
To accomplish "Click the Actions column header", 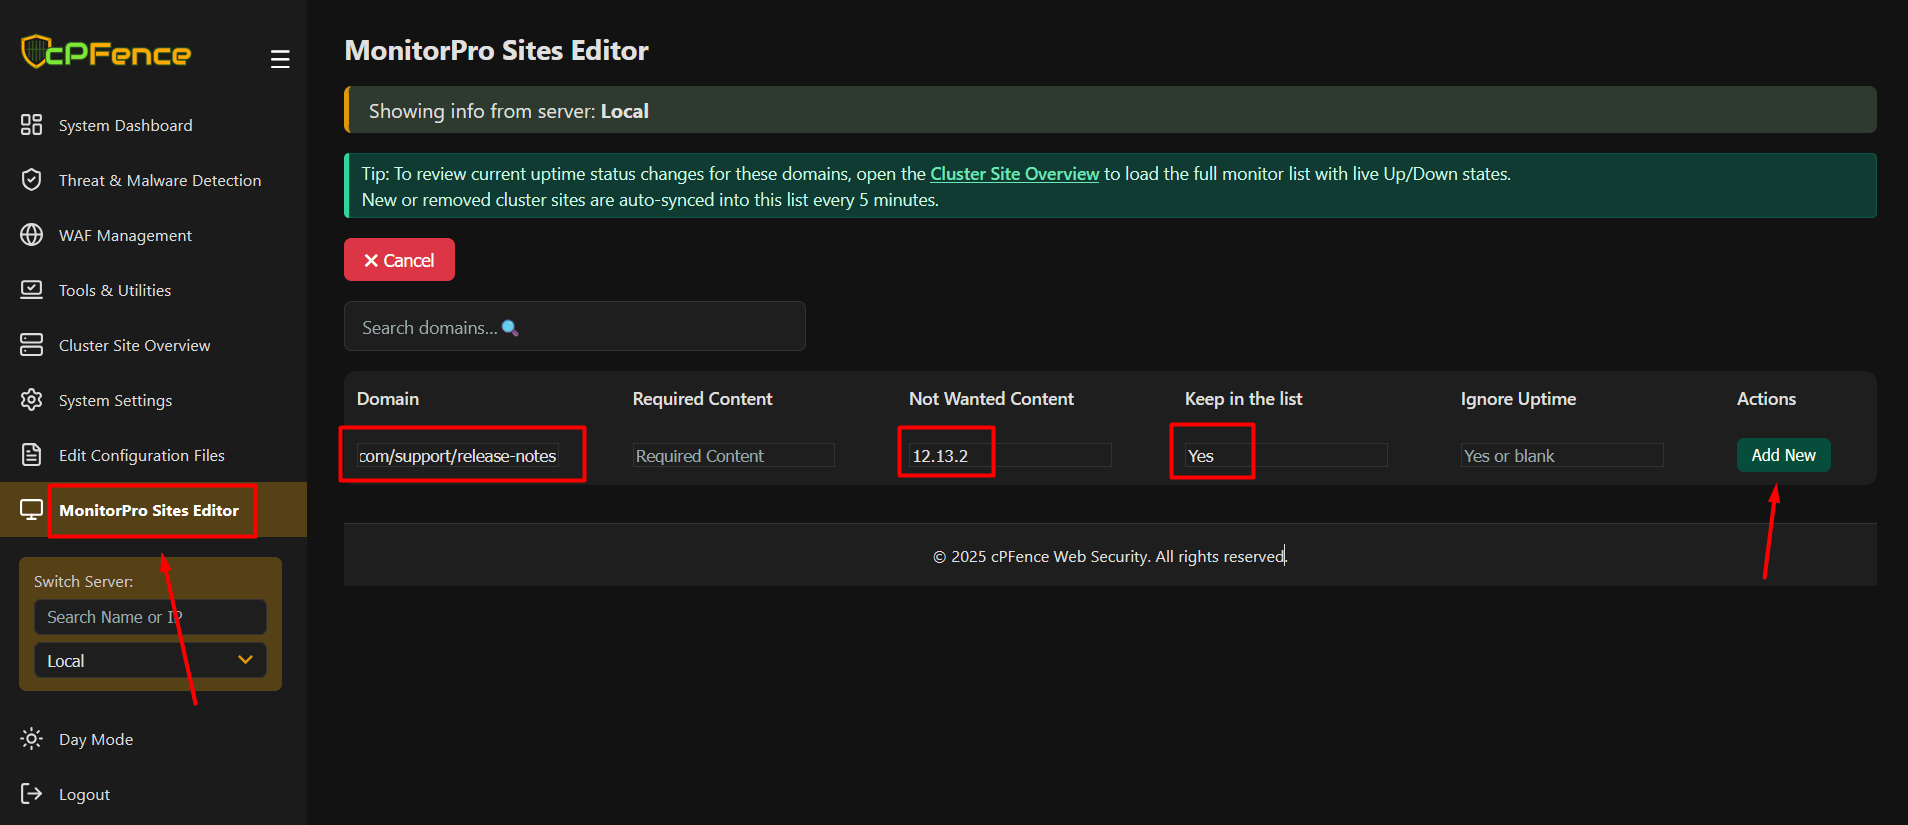I will pyautogui.click(x=1766, y=399).
